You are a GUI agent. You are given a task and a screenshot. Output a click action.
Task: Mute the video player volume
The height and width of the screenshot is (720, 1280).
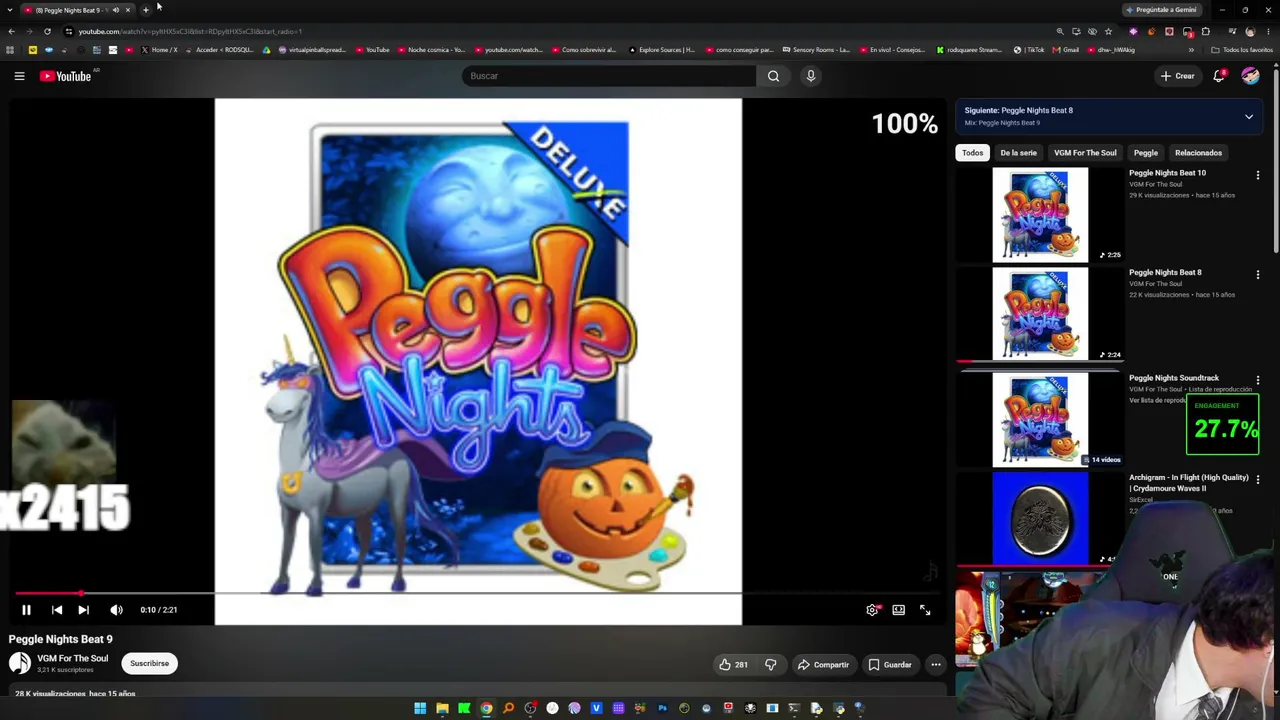pyautogui.click(x=116, y=610)
